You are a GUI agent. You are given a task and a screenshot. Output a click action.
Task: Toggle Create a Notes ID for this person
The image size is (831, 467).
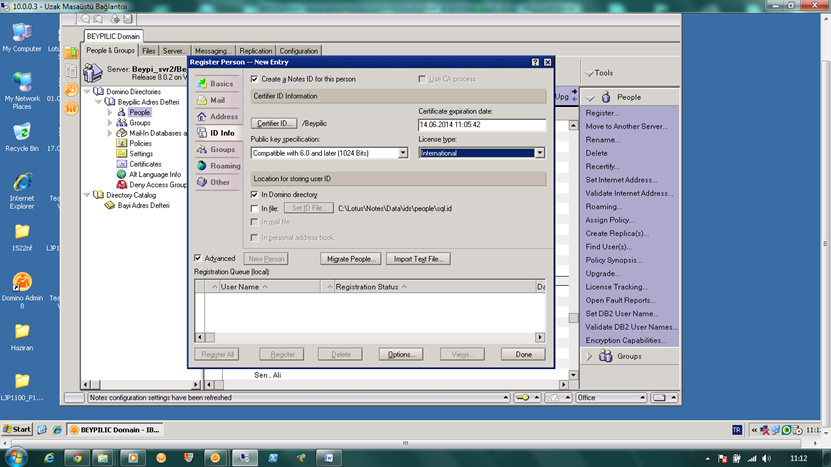pyautogui.click(x=254, y=79)
